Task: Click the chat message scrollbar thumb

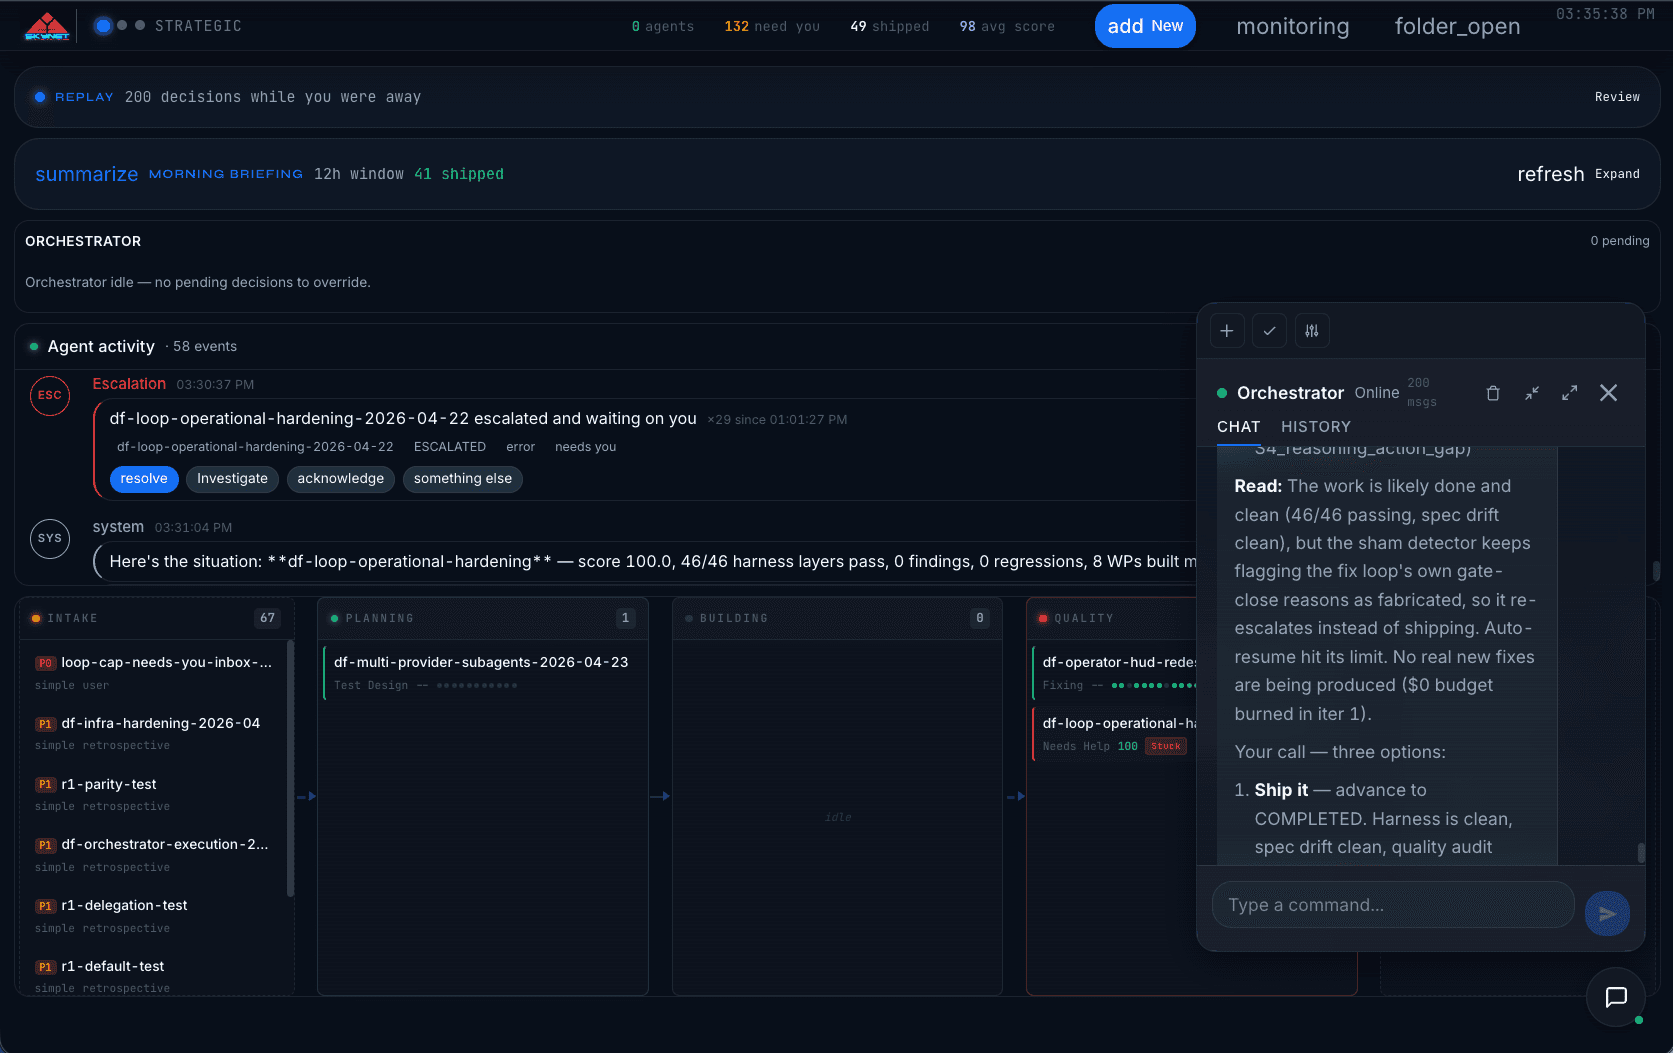Action: (1641, 852)
